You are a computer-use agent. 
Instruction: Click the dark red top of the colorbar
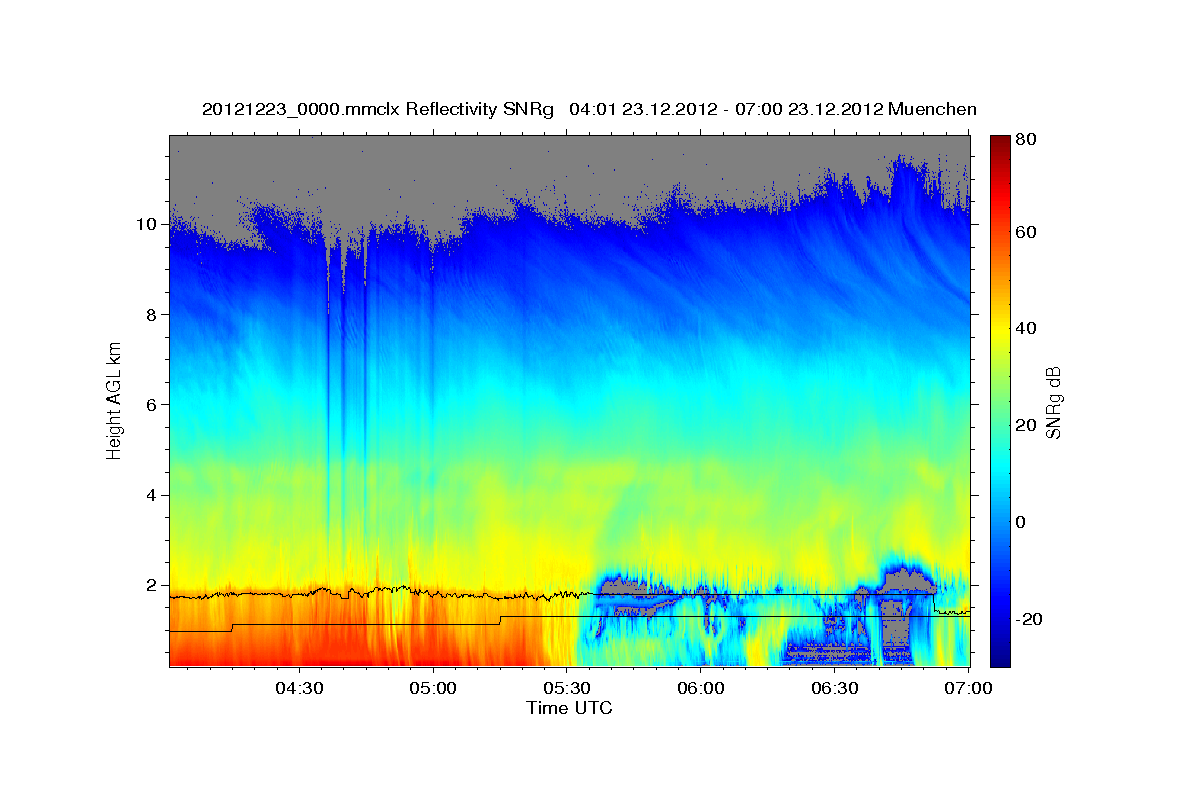coord(1000,142)
